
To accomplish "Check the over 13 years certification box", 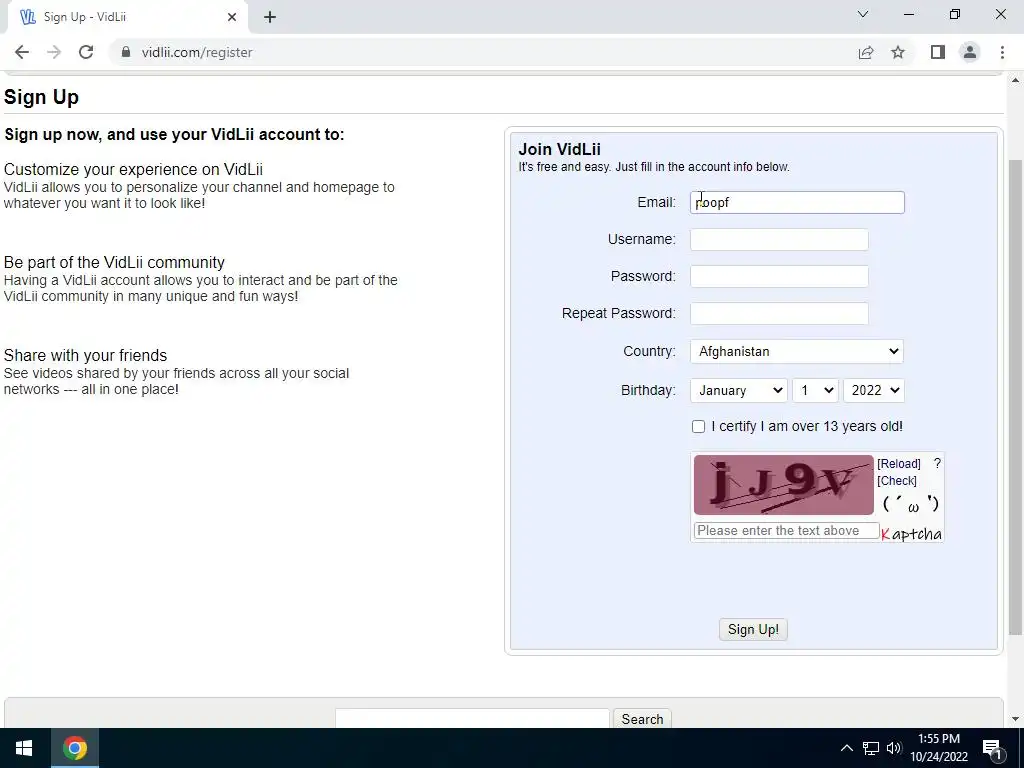I will [698, 426].
